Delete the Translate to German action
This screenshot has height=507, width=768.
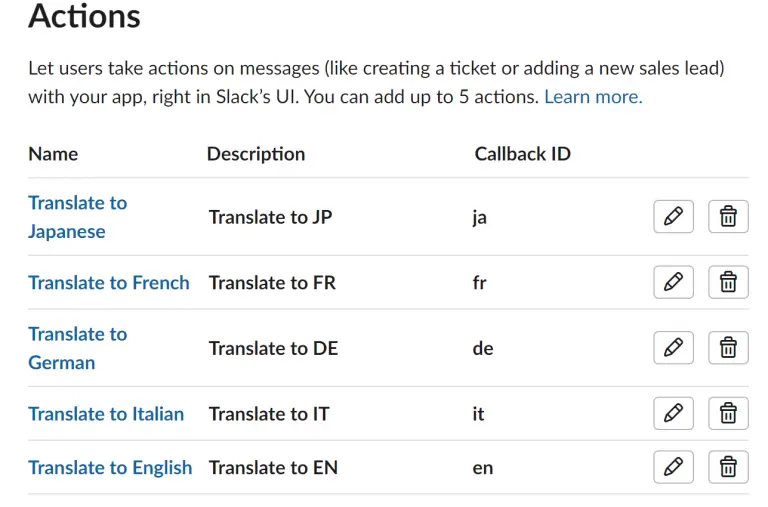click(728, 347)
